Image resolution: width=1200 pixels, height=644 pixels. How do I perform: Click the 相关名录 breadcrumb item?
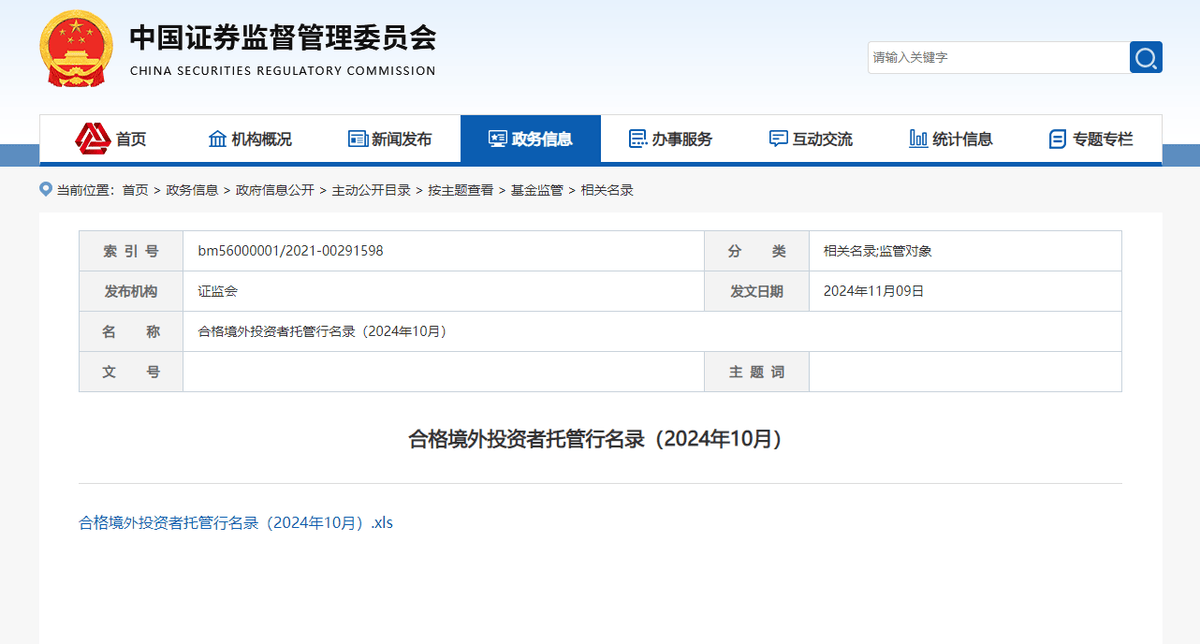point(607,190)
